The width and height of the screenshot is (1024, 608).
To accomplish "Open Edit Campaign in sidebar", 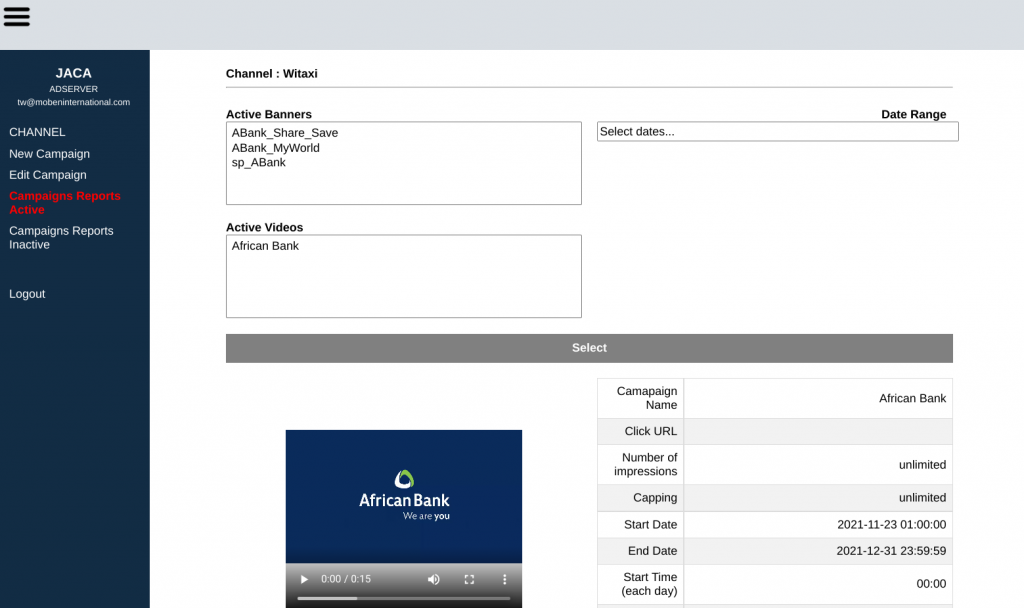I will click(x=47, y=175).
